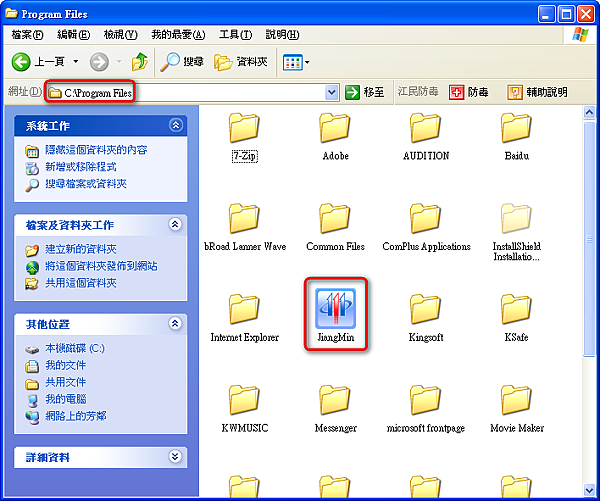Expand the 詳細資料 panel
The height and width of the screenshot is (501, 600).
pyautogui.click(x=175, y=456)
